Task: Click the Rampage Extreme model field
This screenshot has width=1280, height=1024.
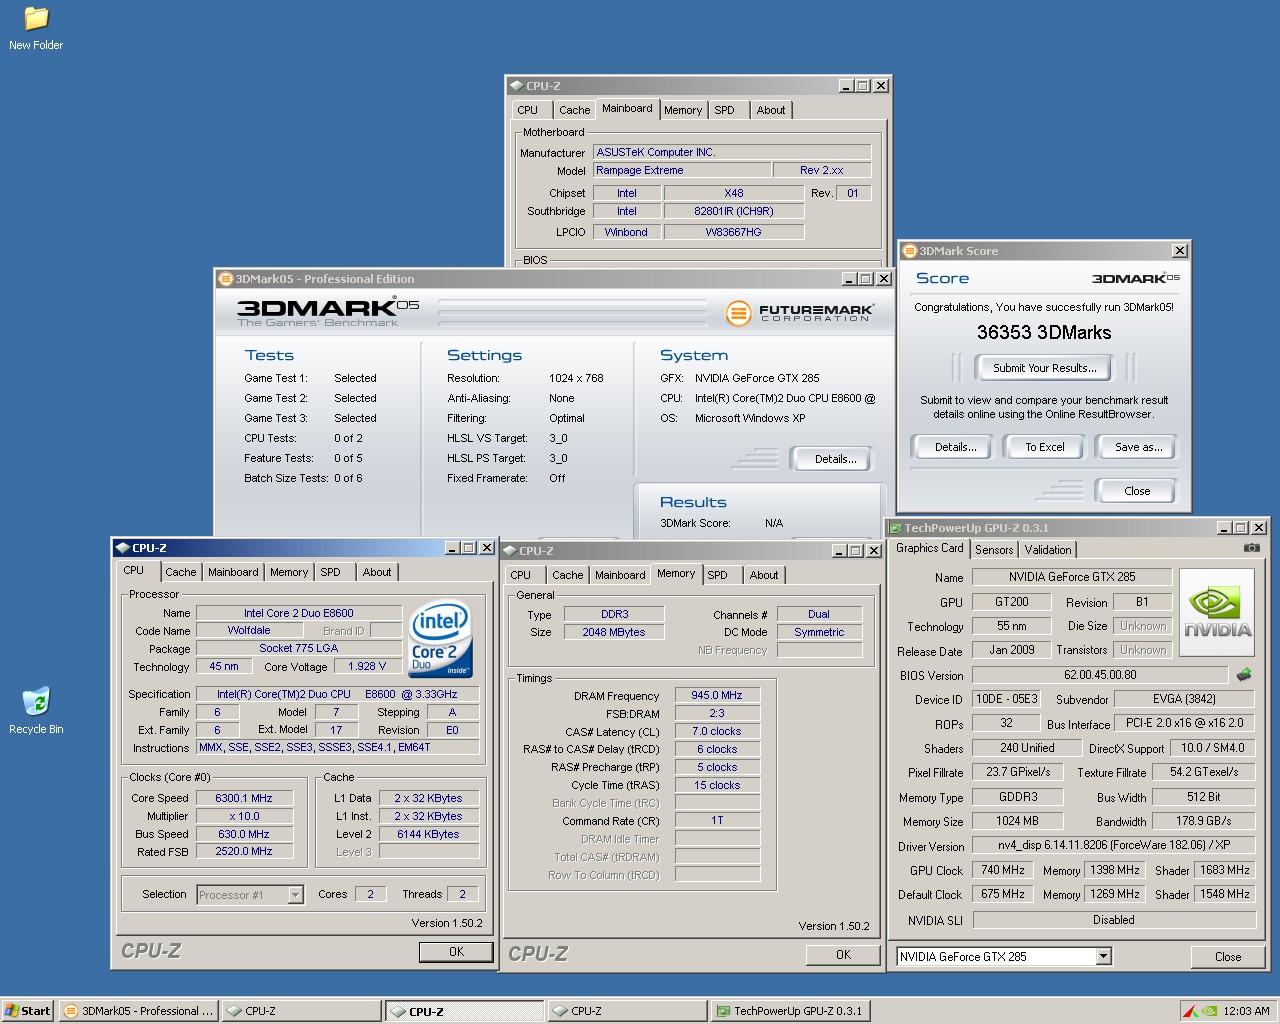Action: (x=682, y=170)
